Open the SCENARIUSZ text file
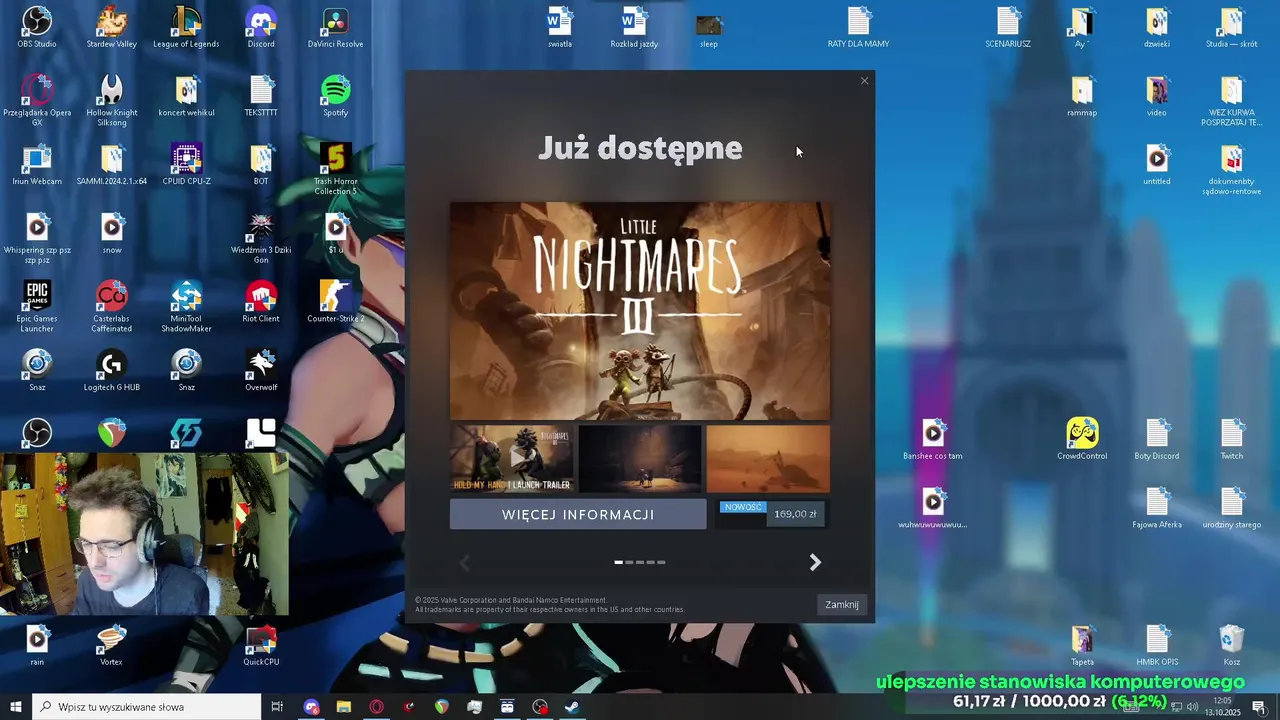Screen dimensions: 1280x720 pyautogui.click(x=1008, y=27)
